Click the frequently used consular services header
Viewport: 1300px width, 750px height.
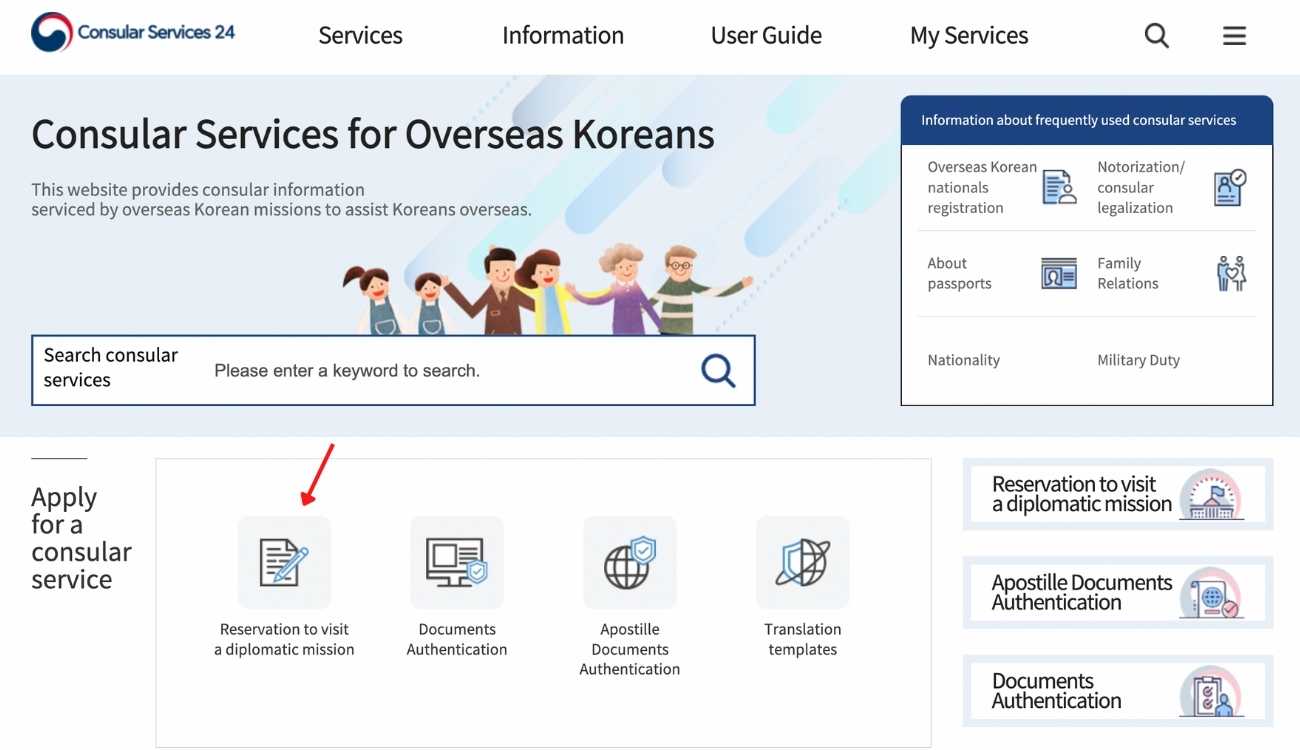tap(1087, 120)
